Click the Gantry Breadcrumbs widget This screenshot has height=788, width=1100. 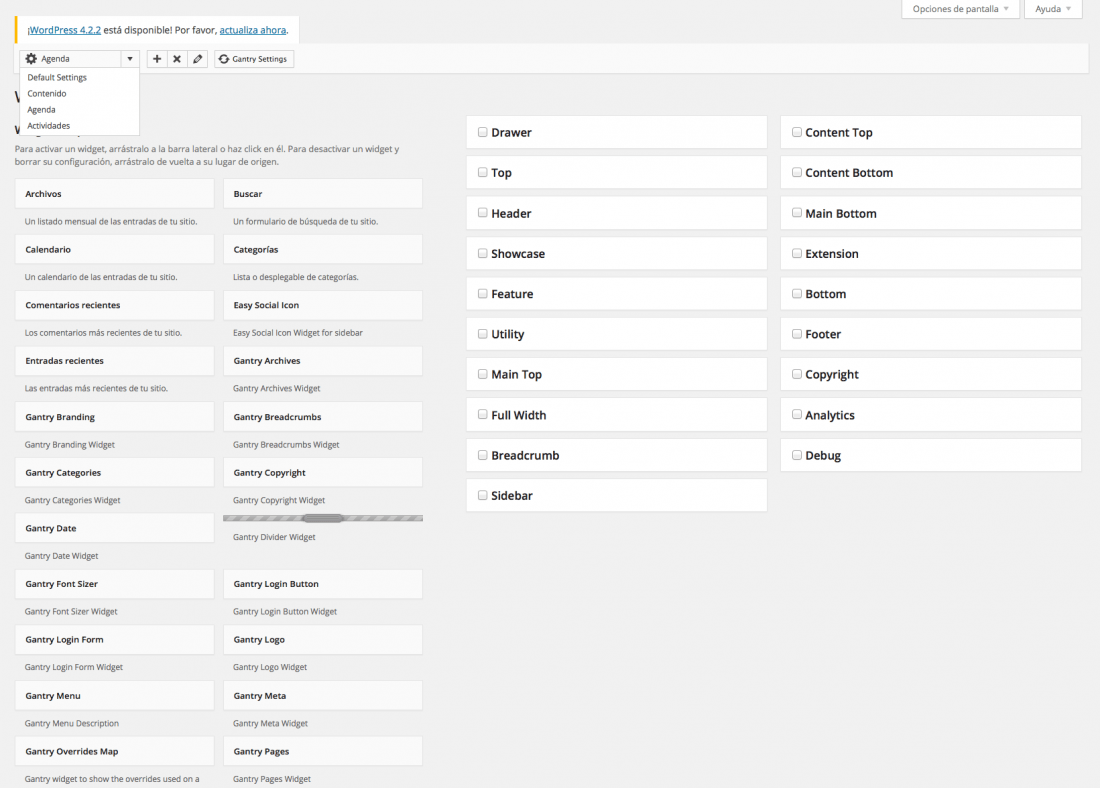pos(323,417)
